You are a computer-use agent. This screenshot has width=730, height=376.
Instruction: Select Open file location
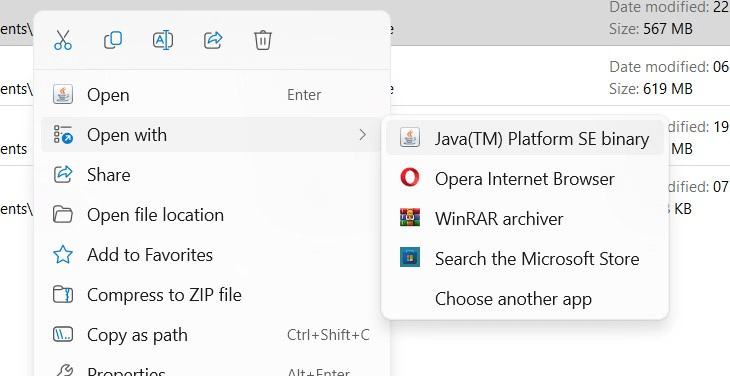tap(212, 215)
